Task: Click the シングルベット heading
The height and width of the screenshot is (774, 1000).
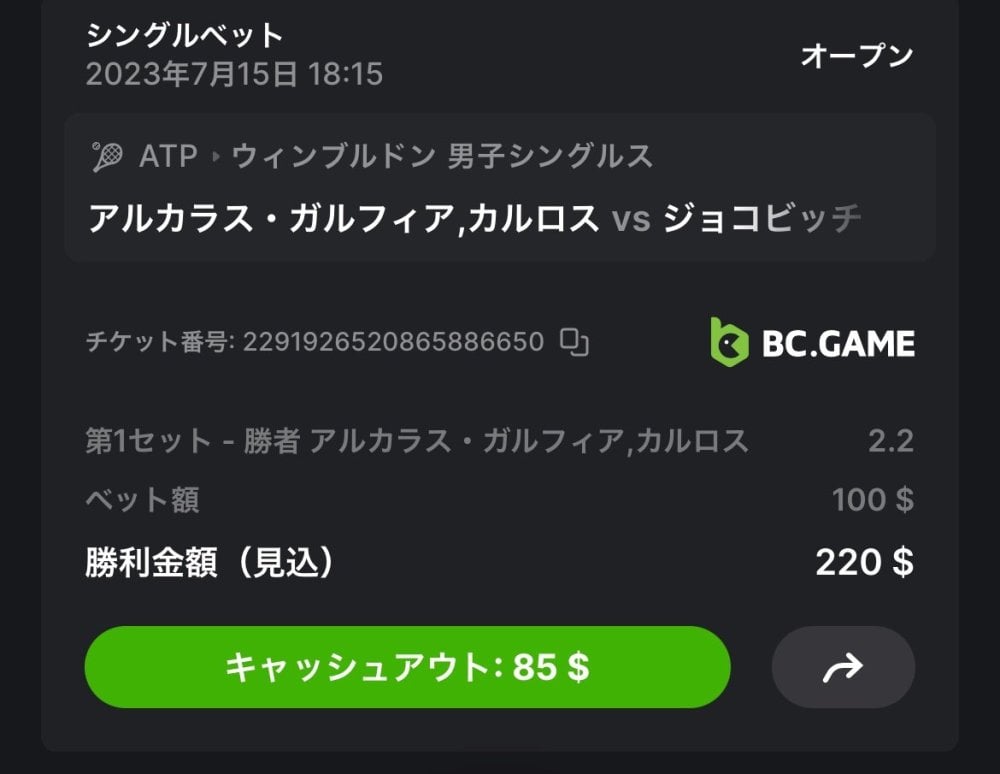Action: pyautogui.click(x=184, y=36)
